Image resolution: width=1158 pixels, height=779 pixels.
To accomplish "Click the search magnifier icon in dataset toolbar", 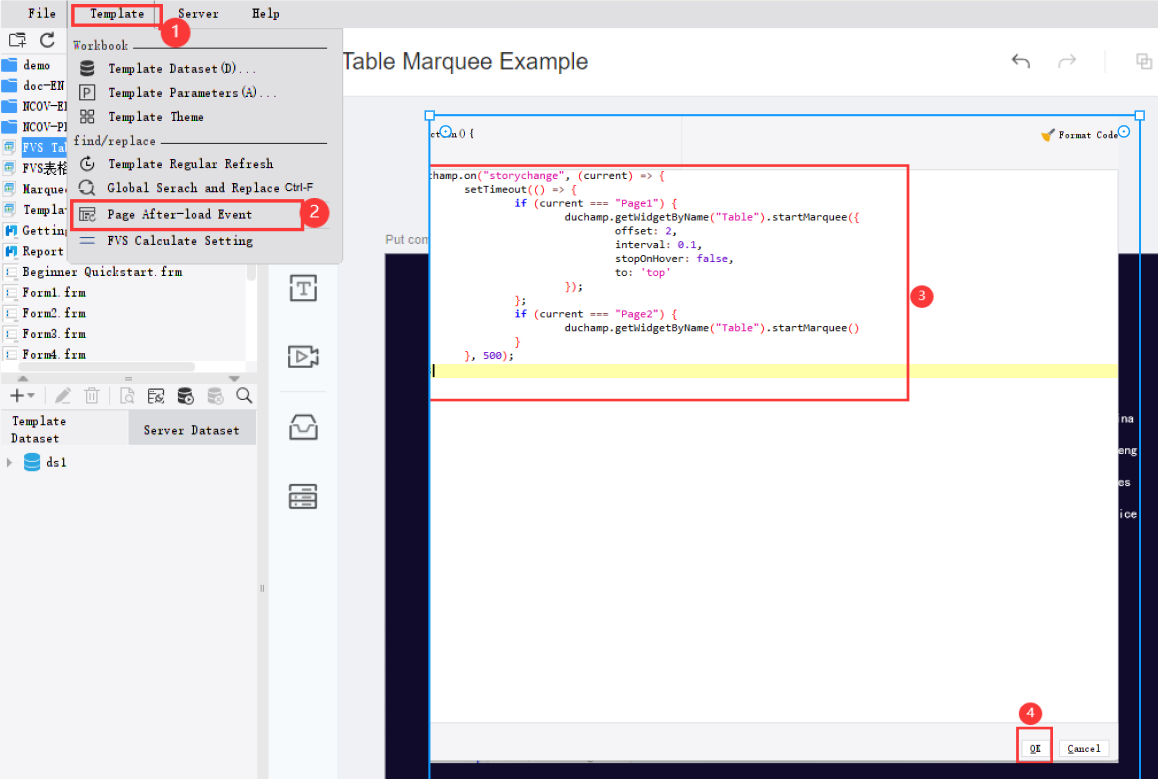I will tap(245, 395).
